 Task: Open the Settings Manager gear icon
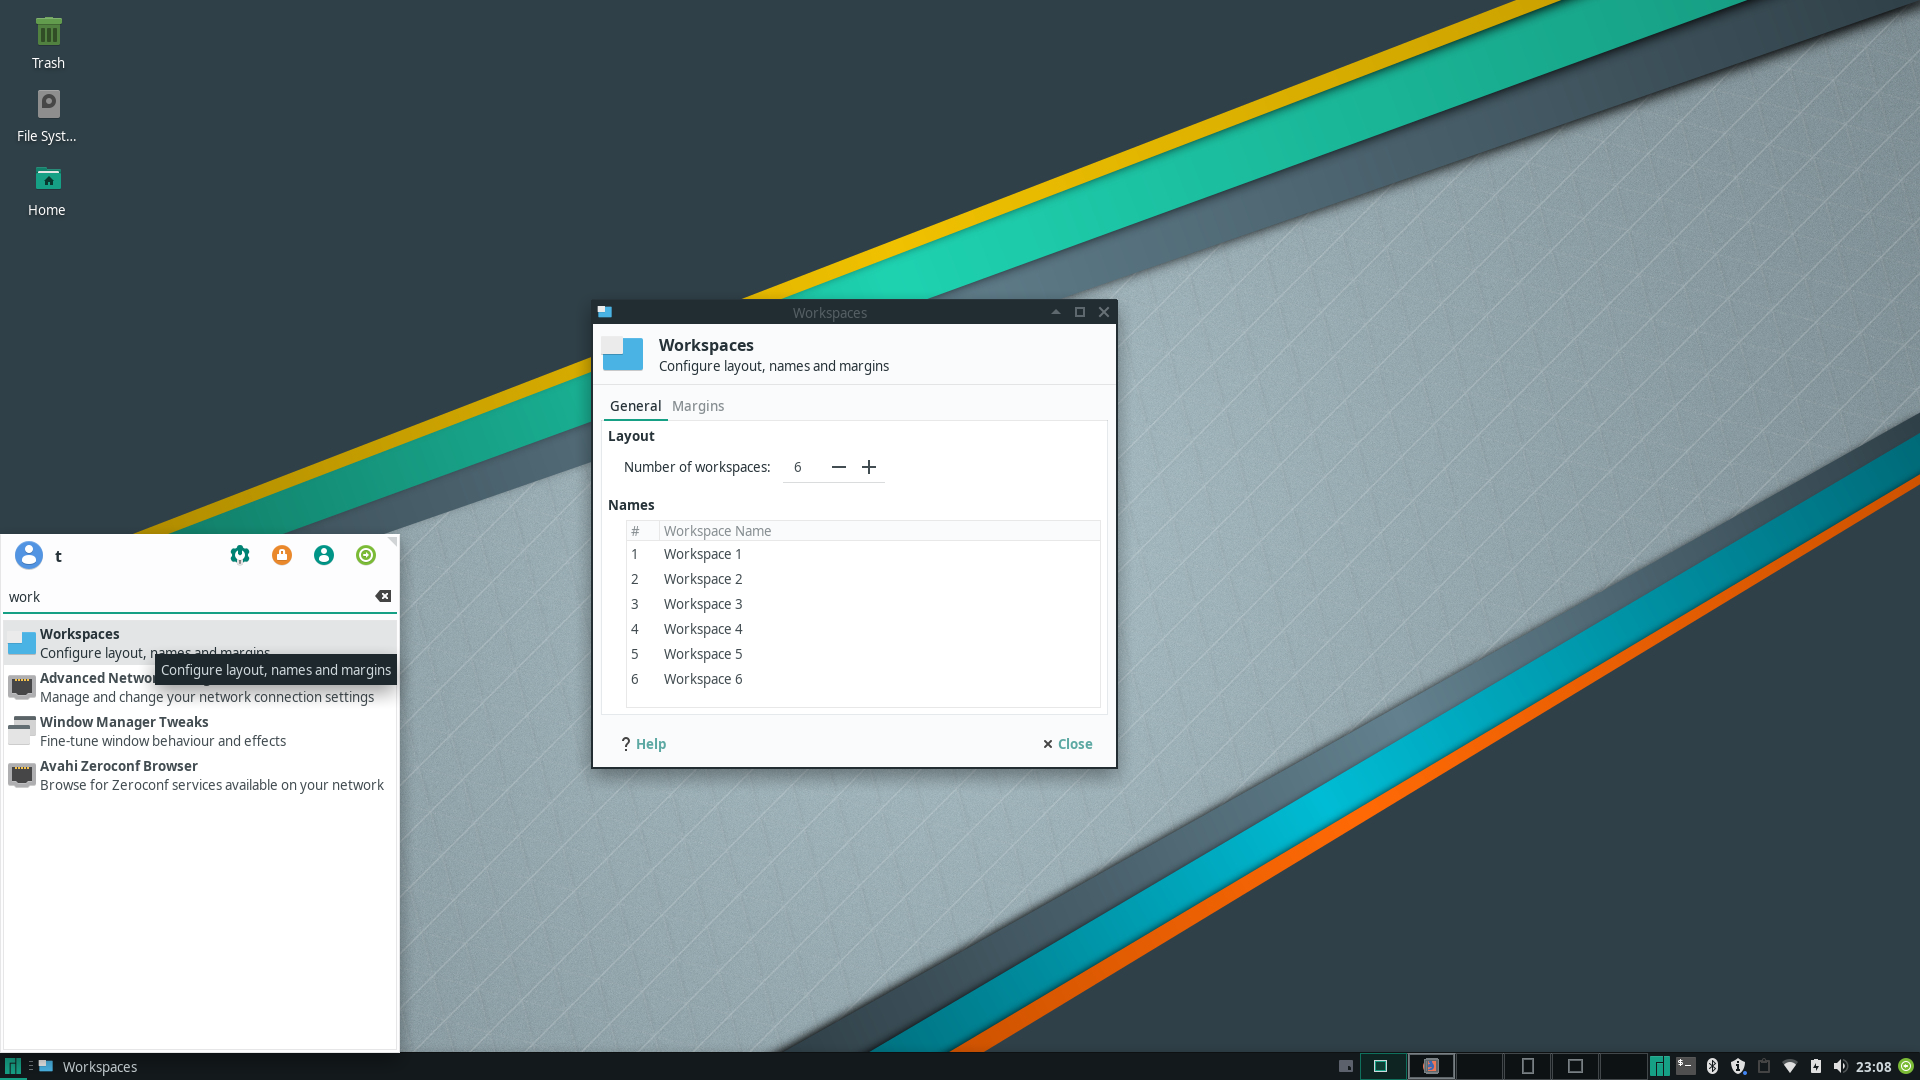tap(240, 555)
